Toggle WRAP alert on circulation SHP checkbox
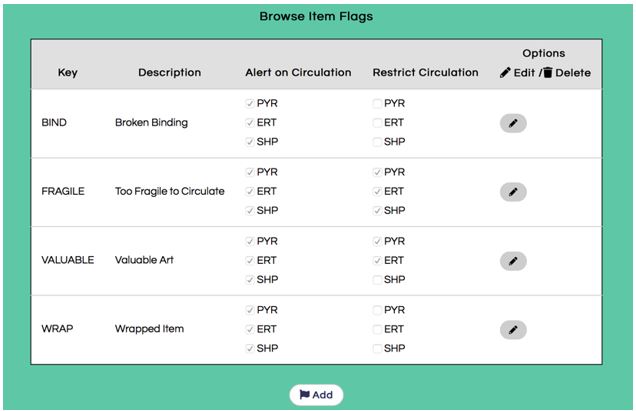Image resolution: width=636 pixels, height=411 pixels. (250, 349)
